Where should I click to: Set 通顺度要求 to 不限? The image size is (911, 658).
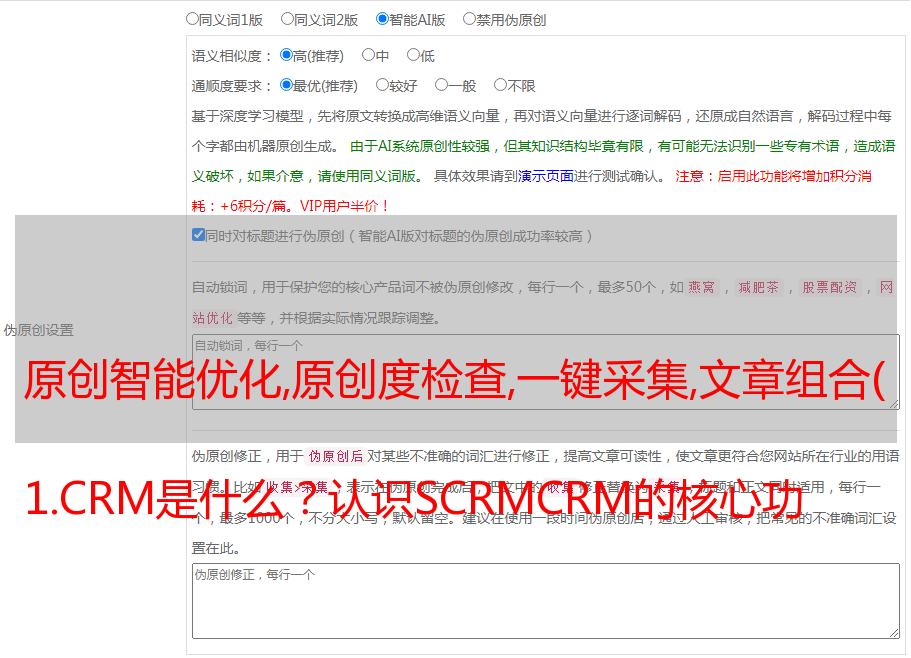[x=500, y=85]
